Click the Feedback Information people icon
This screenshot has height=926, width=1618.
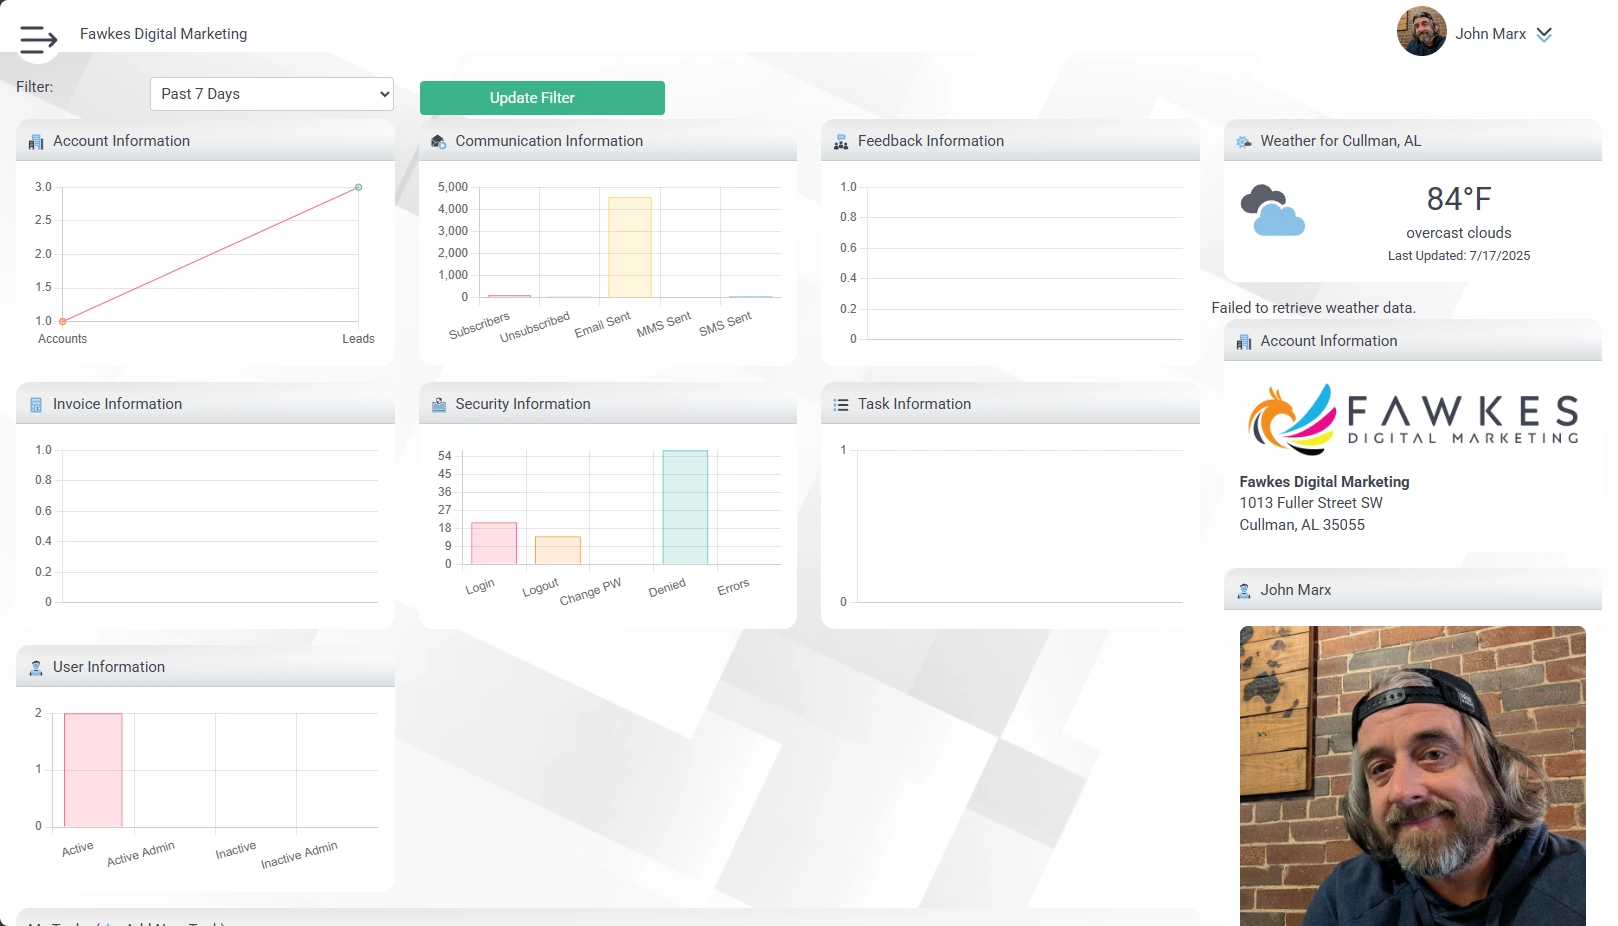[x=841, y=142]
